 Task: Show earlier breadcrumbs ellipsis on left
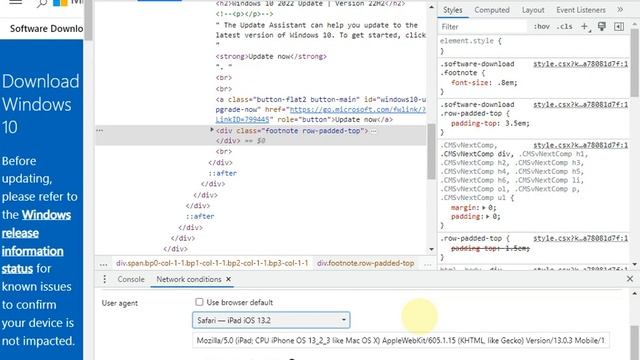click(103, 264)
